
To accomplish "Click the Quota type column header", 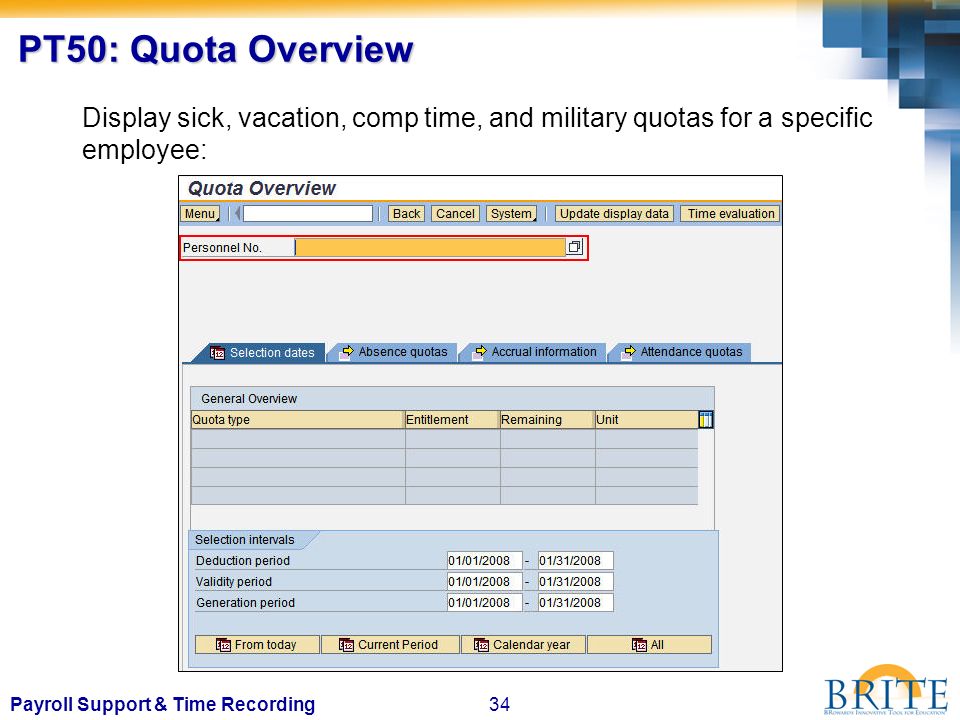I will coord(298,419).
